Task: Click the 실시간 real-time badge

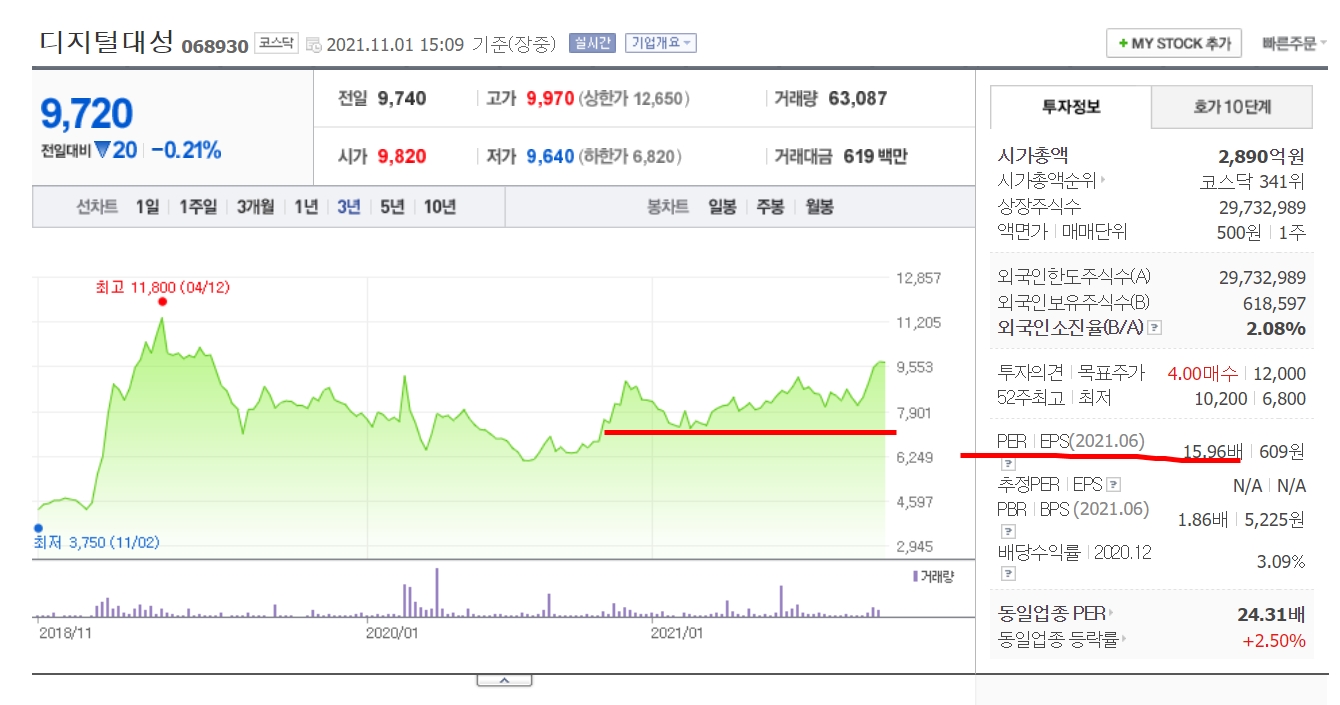Action: coord(591,43)
